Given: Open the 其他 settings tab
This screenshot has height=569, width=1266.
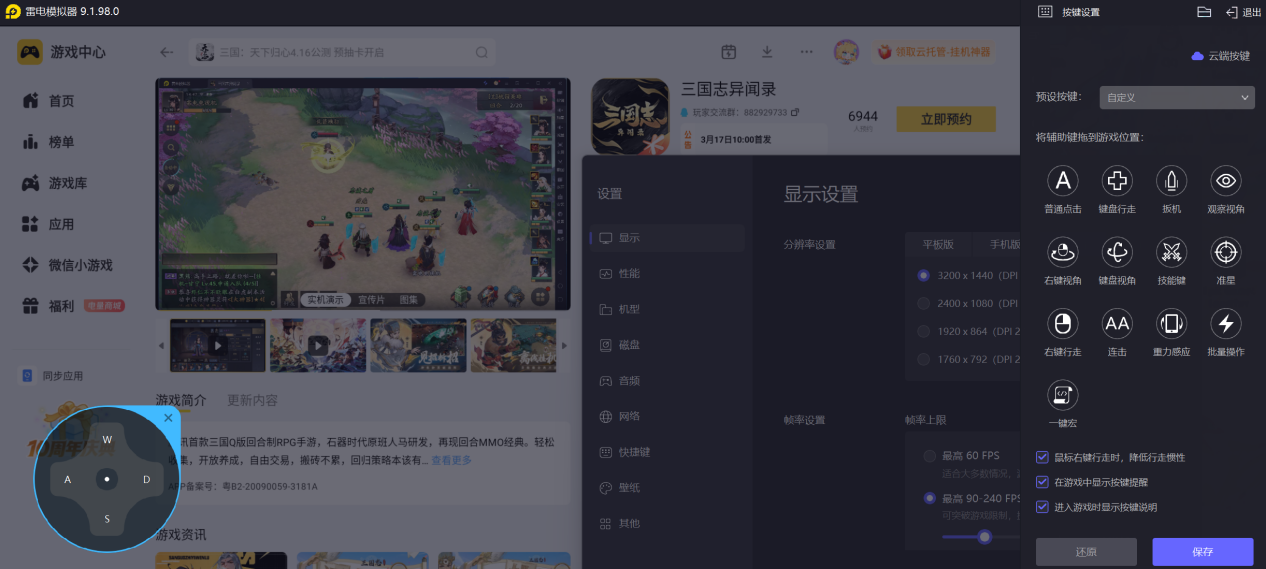Looking at the screenshot, I should click(x=667, y=523).
